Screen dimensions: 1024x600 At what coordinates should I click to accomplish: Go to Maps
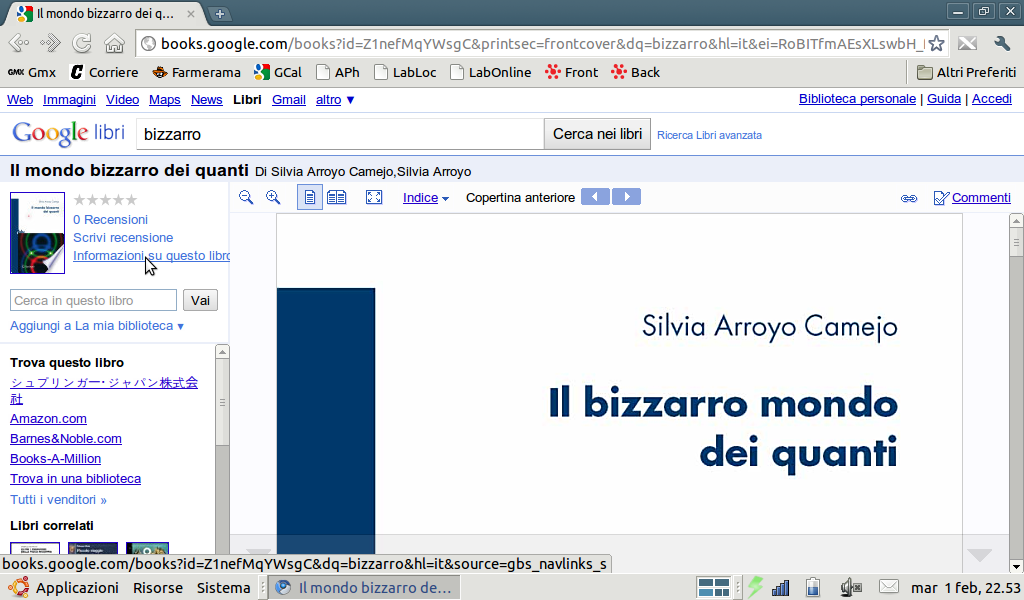(165, 100)
